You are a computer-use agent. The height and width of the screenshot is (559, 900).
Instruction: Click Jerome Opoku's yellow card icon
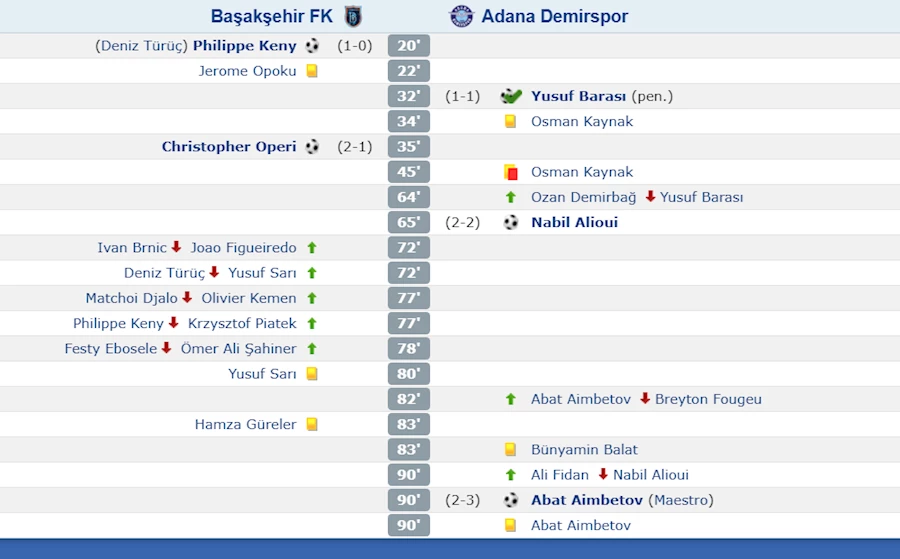point(312,71)
